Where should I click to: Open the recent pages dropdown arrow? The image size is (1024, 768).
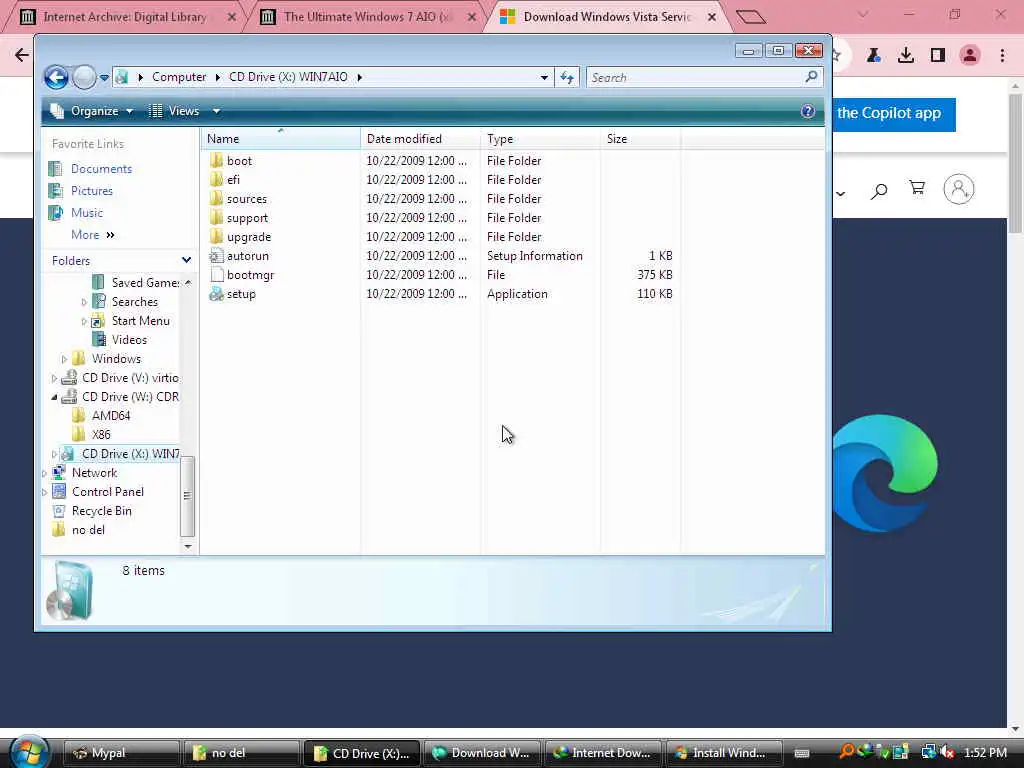coord(104,78)
